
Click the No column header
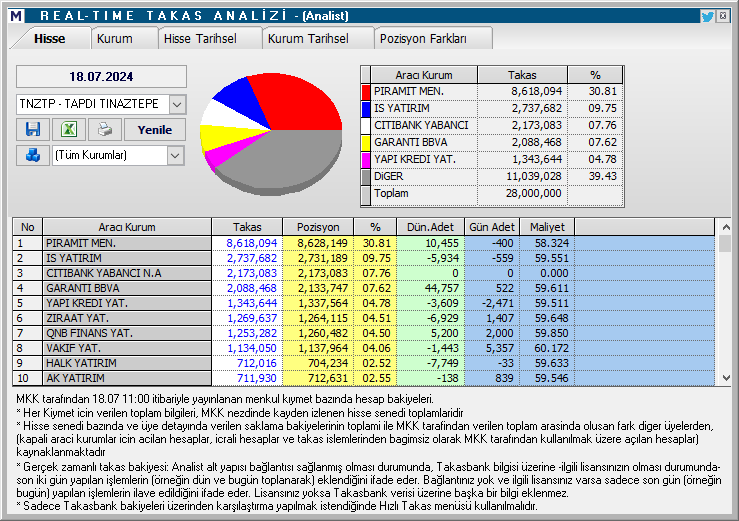click(x=28, y=227)
